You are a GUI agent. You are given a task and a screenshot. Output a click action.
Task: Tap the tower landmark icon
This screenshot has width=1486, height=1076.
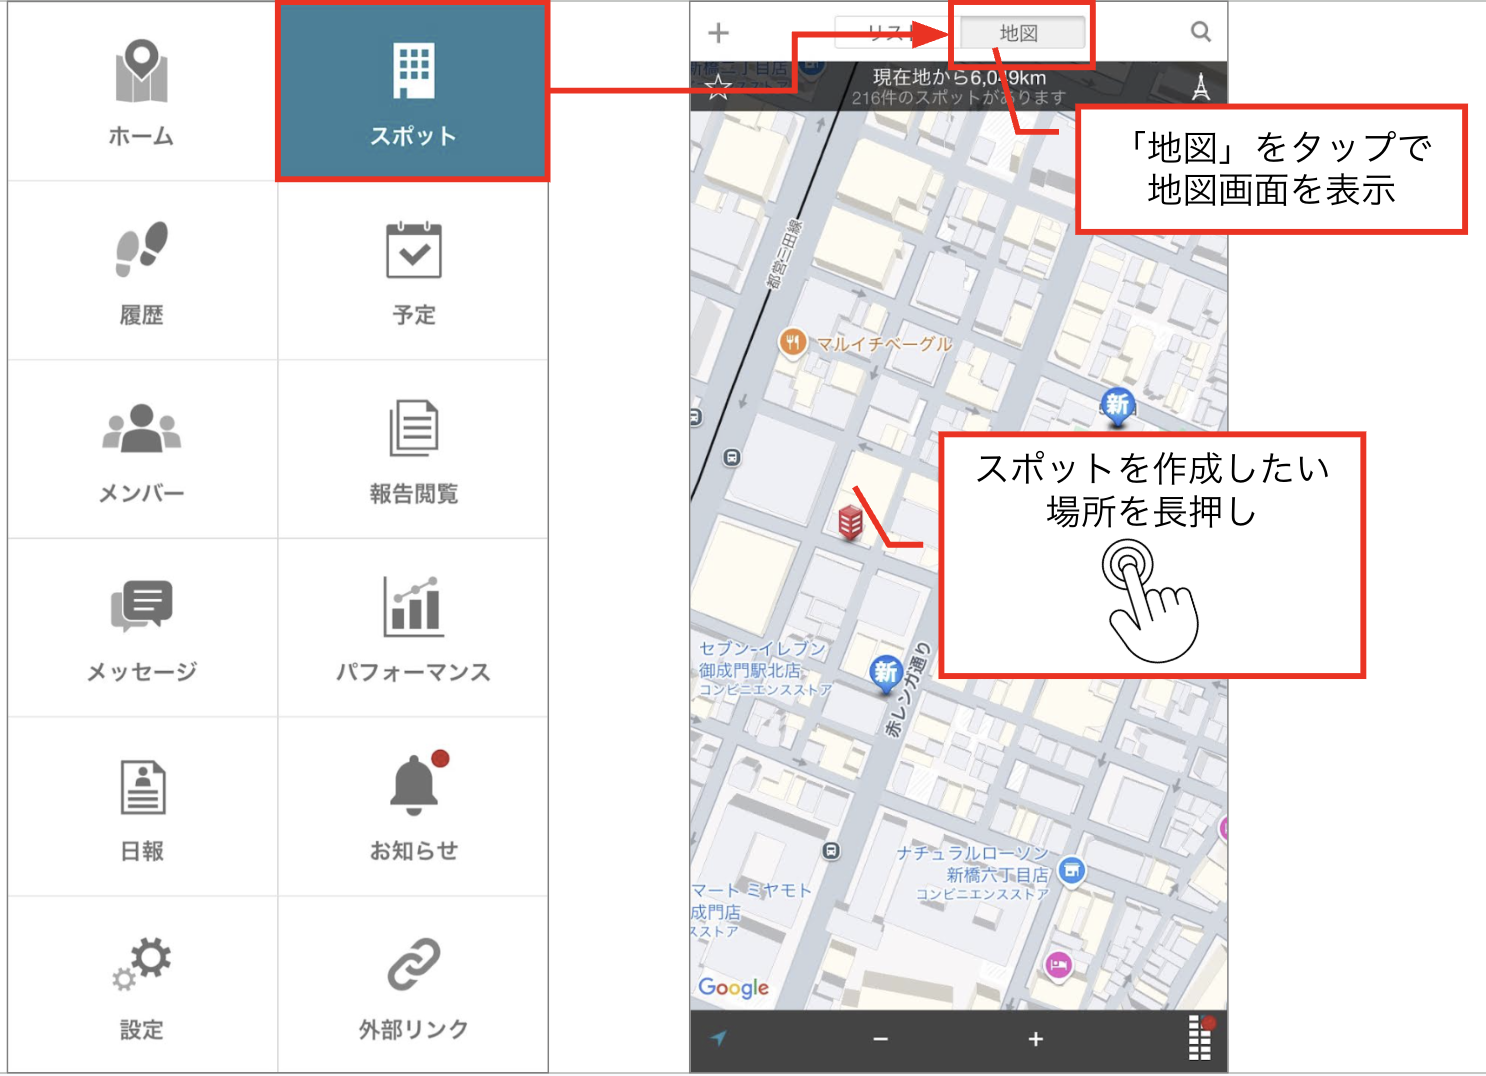tap(1201, 87)
